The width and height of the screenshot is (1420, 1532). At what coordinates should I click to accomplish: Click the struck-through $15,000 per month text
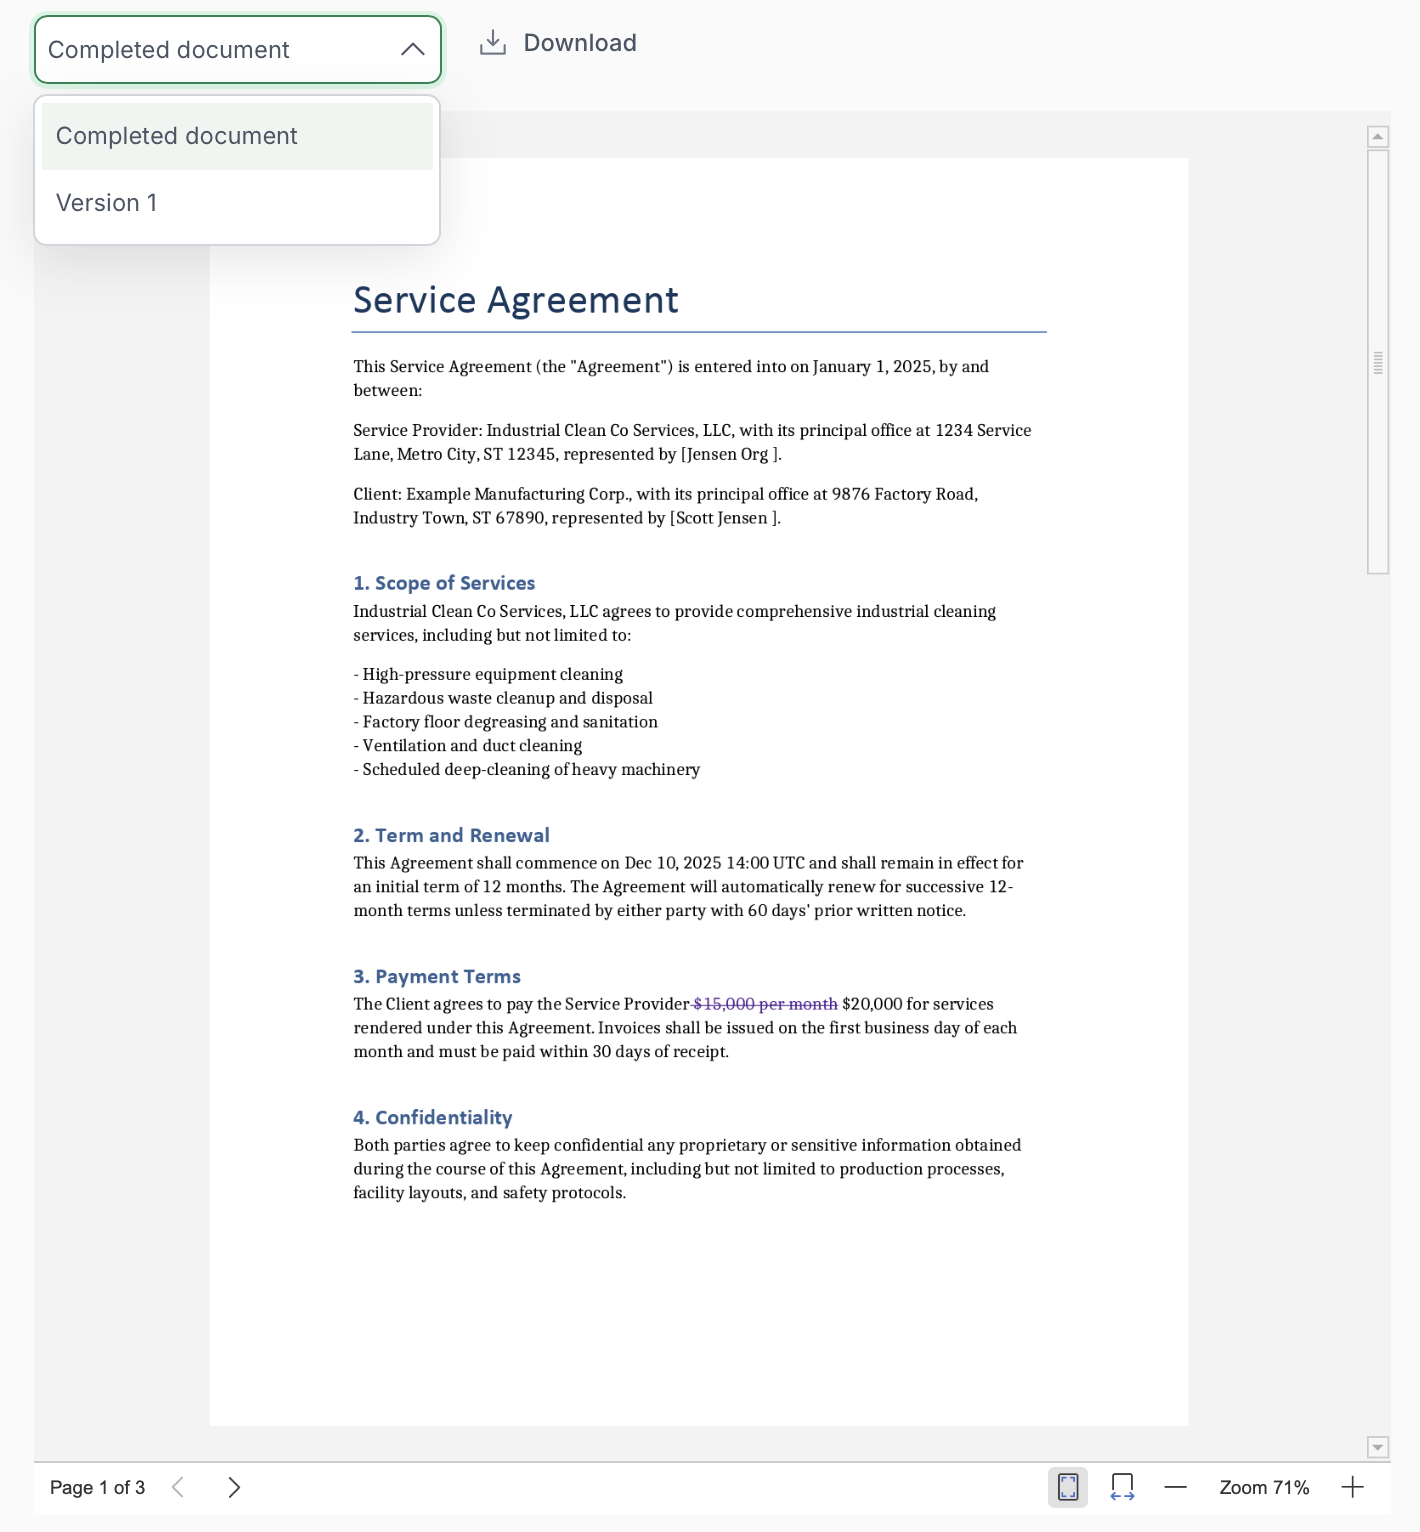765,1004
